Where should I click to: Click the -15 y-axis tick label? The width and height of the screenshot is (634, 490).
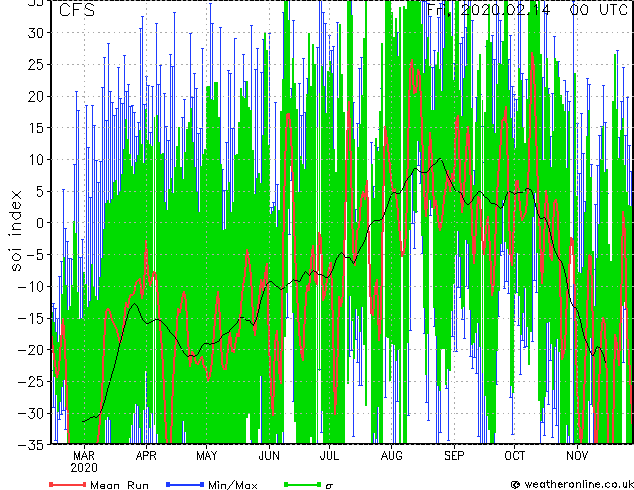(x=31, y=318)
